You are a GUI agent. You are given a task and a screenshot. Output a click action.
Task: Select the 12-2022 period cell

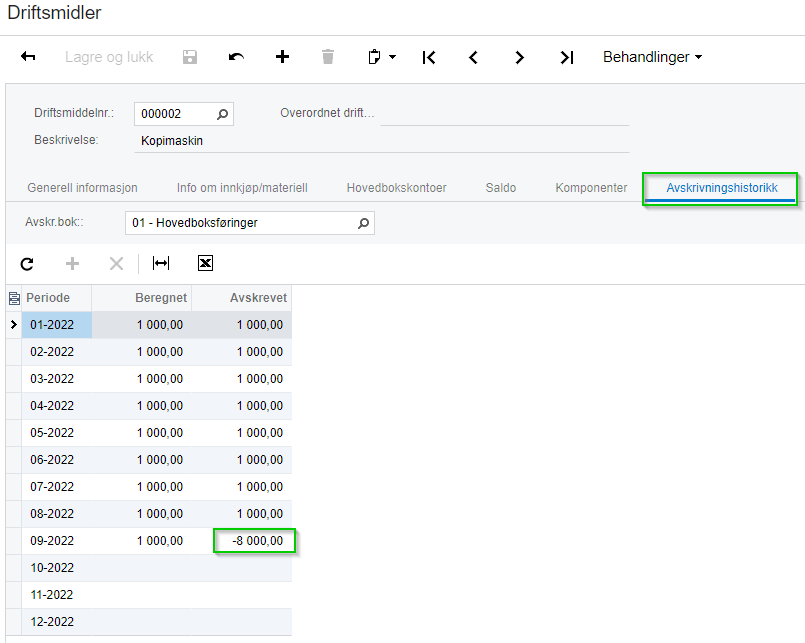[x=56, y=621]
